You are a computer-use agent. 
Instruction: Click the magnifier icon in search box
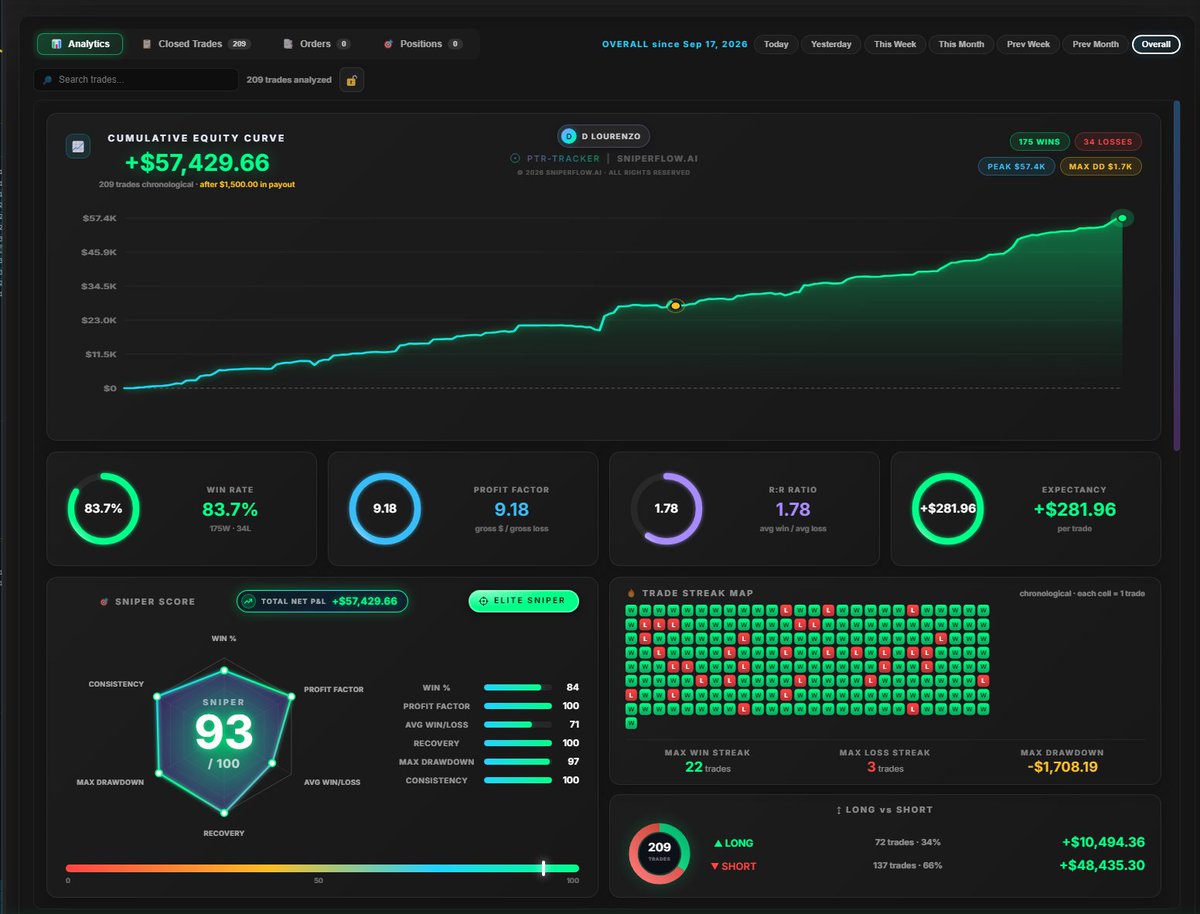click(49, 80)
